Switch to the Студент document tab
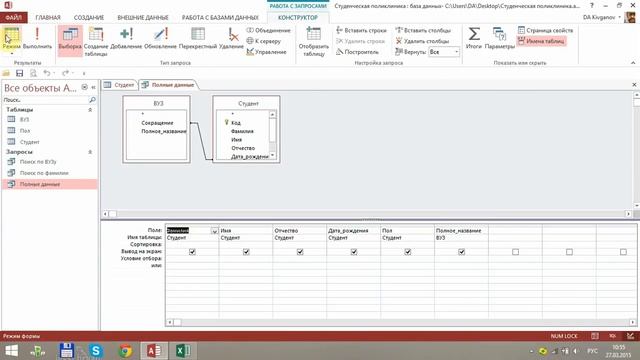The image size is (640, 360). 119,85
